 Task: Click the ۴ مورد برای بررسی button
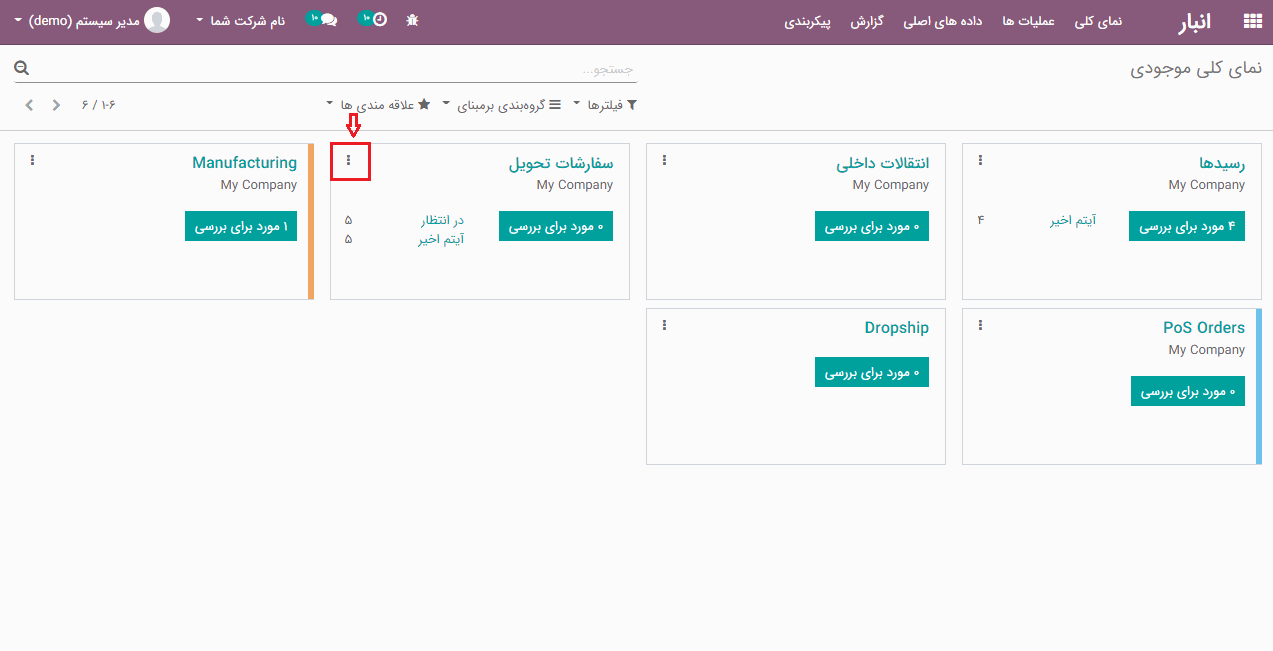click(1187, 226)
